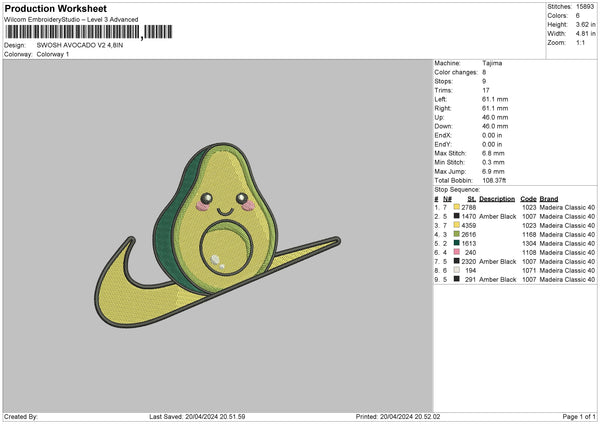Click "Amber Black" description in row 2
This screenshot has height=424, width=600.
pos(497,217)
